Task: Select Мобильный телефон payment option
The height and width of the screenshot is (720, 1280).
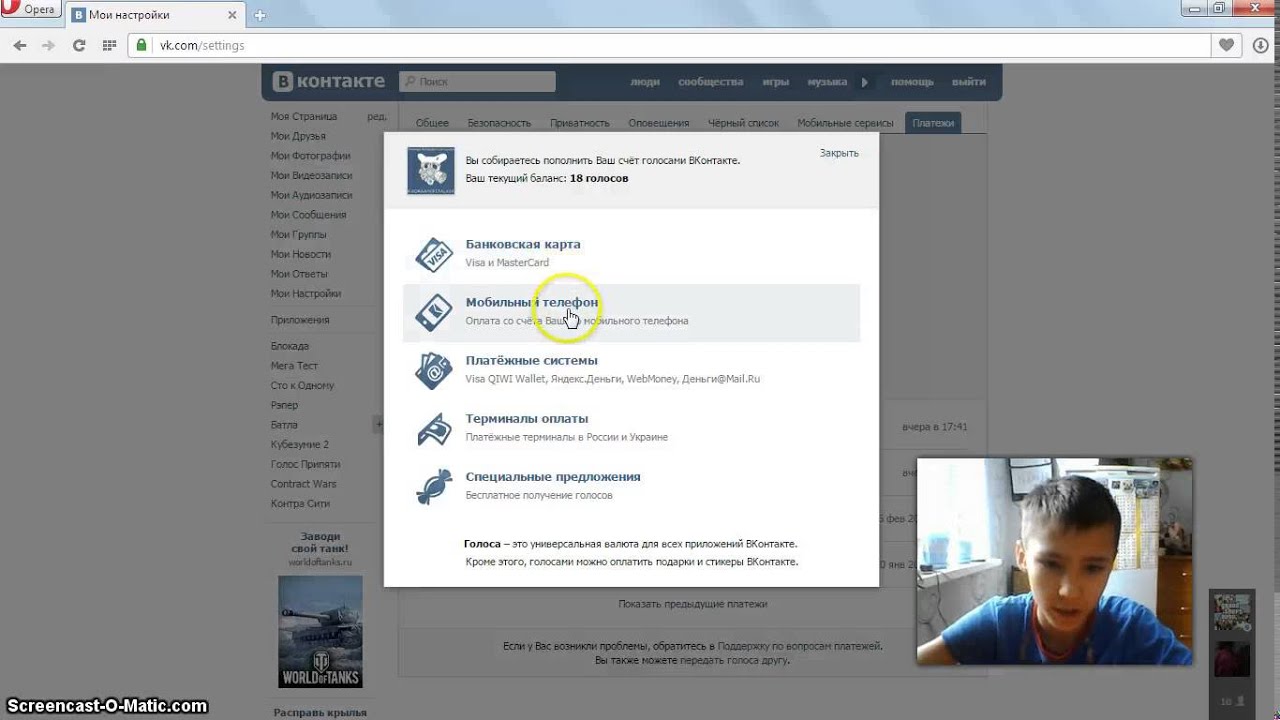Action: 631,312
